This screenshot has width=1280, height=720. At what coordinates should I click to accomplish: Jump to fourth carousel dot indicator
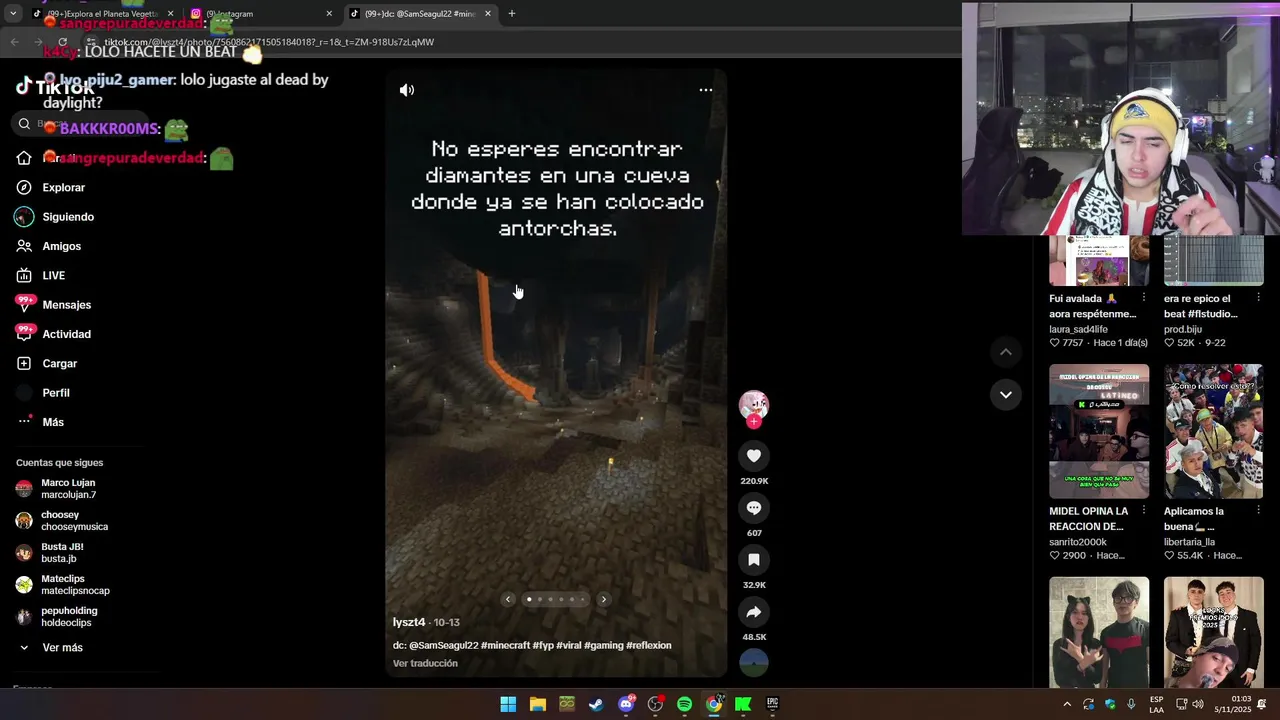click(561, 600)
